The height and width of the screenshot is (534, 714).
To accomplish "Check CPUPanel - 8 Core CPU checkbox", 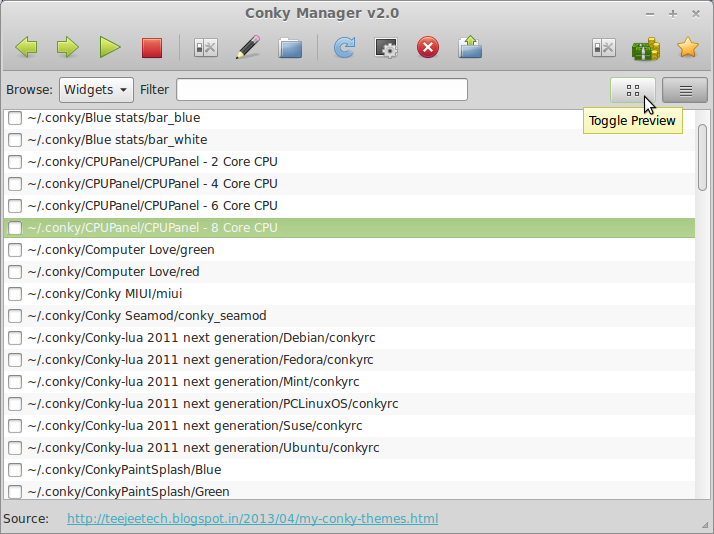I will 15,228.
